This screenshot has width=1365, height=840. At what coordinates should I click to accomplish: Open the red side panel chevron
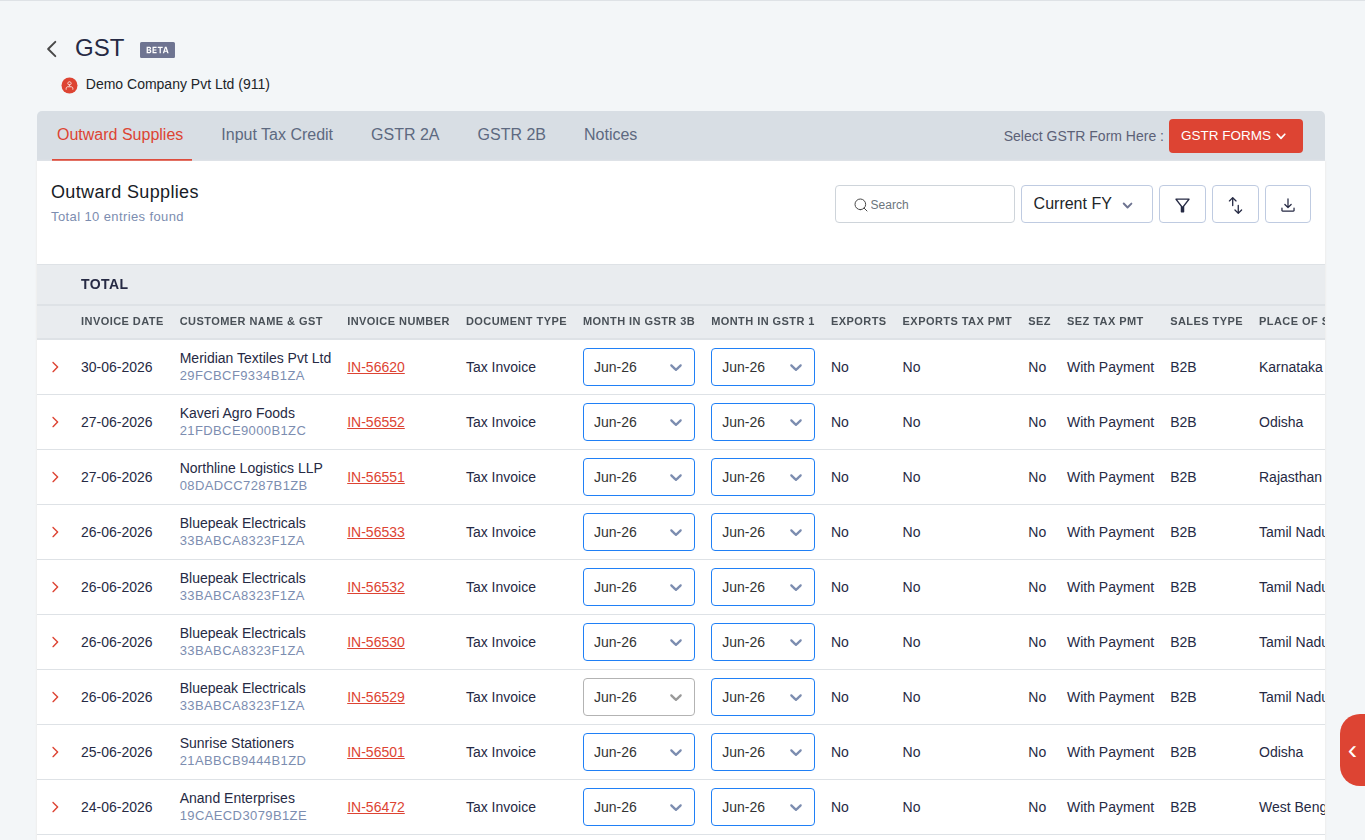[1352, 750]
